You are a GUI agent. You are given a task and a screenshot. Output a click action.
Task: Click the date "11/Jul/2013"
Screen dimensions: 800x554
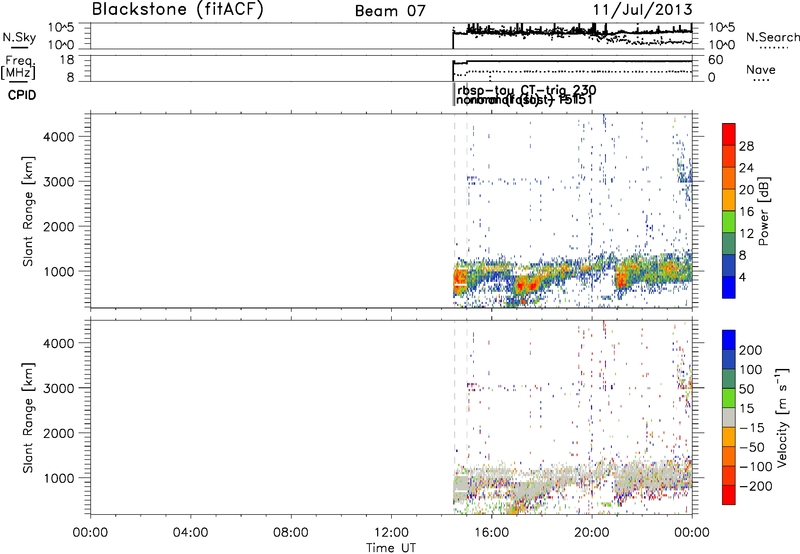tap(642, 10)
